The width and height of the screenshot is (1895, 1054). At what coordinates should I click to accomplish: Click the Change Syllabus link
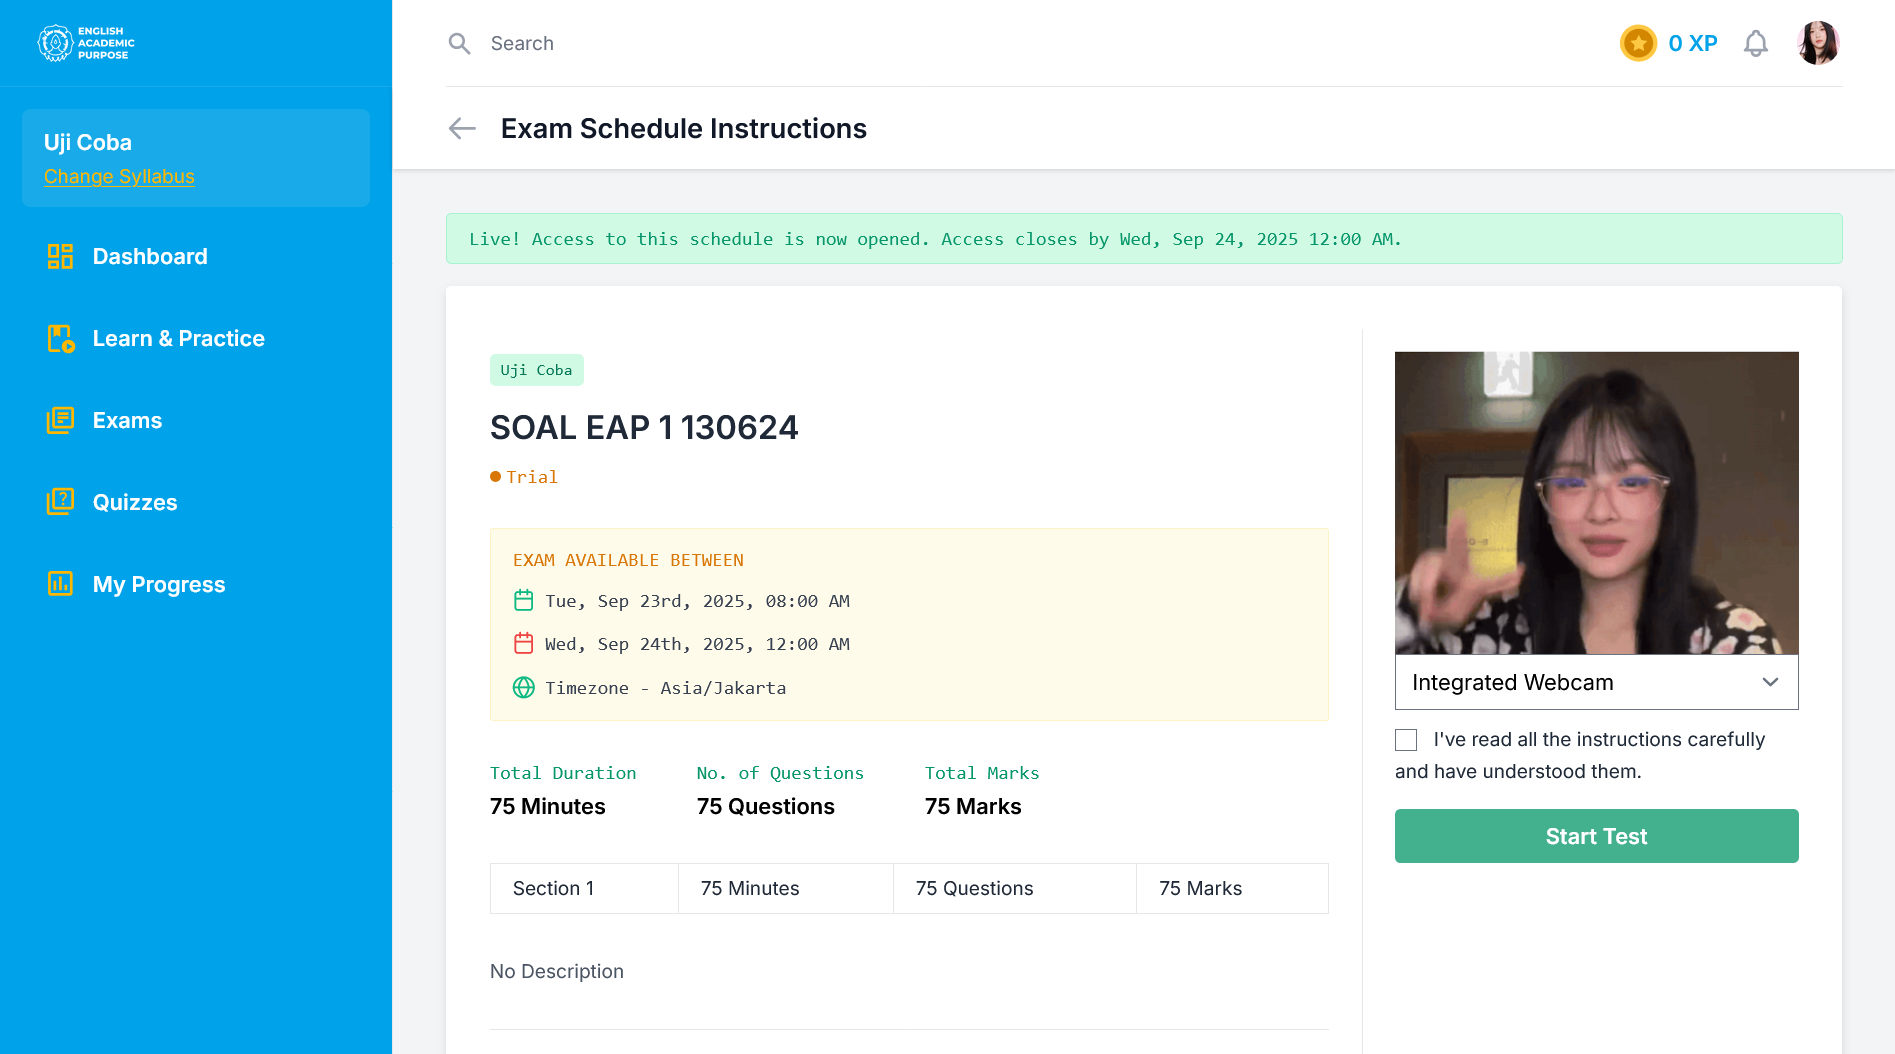click(x=119, y=177)
